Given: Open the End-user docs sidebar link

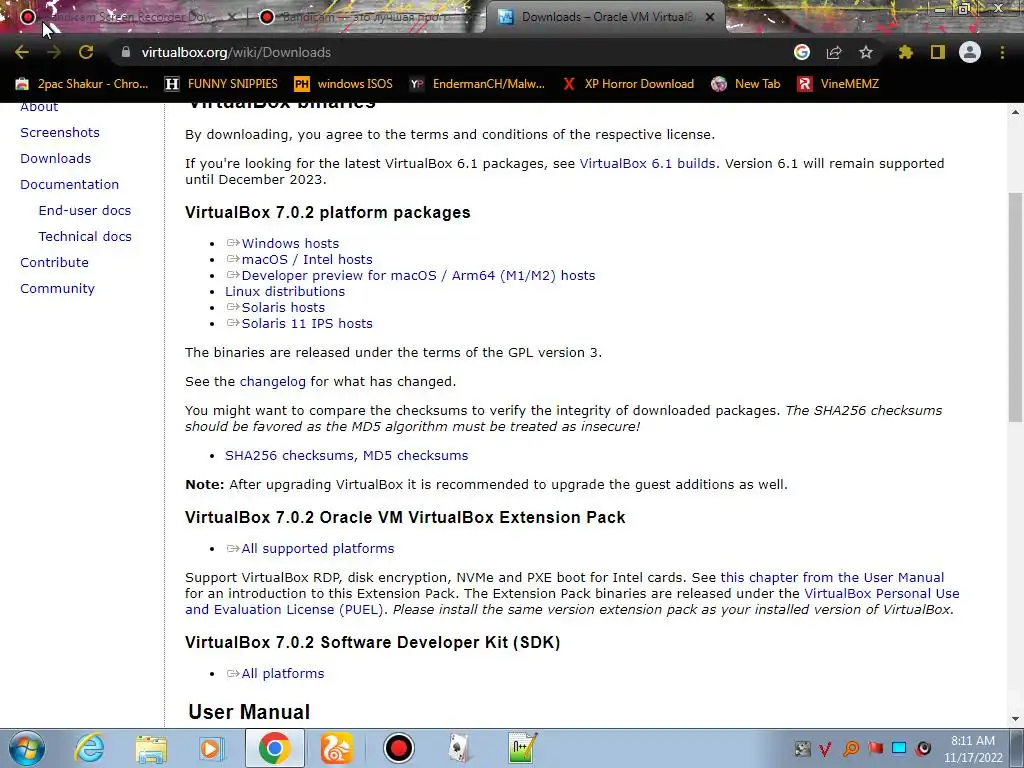Looking at the screenshot, I should [x=85, y=210].
